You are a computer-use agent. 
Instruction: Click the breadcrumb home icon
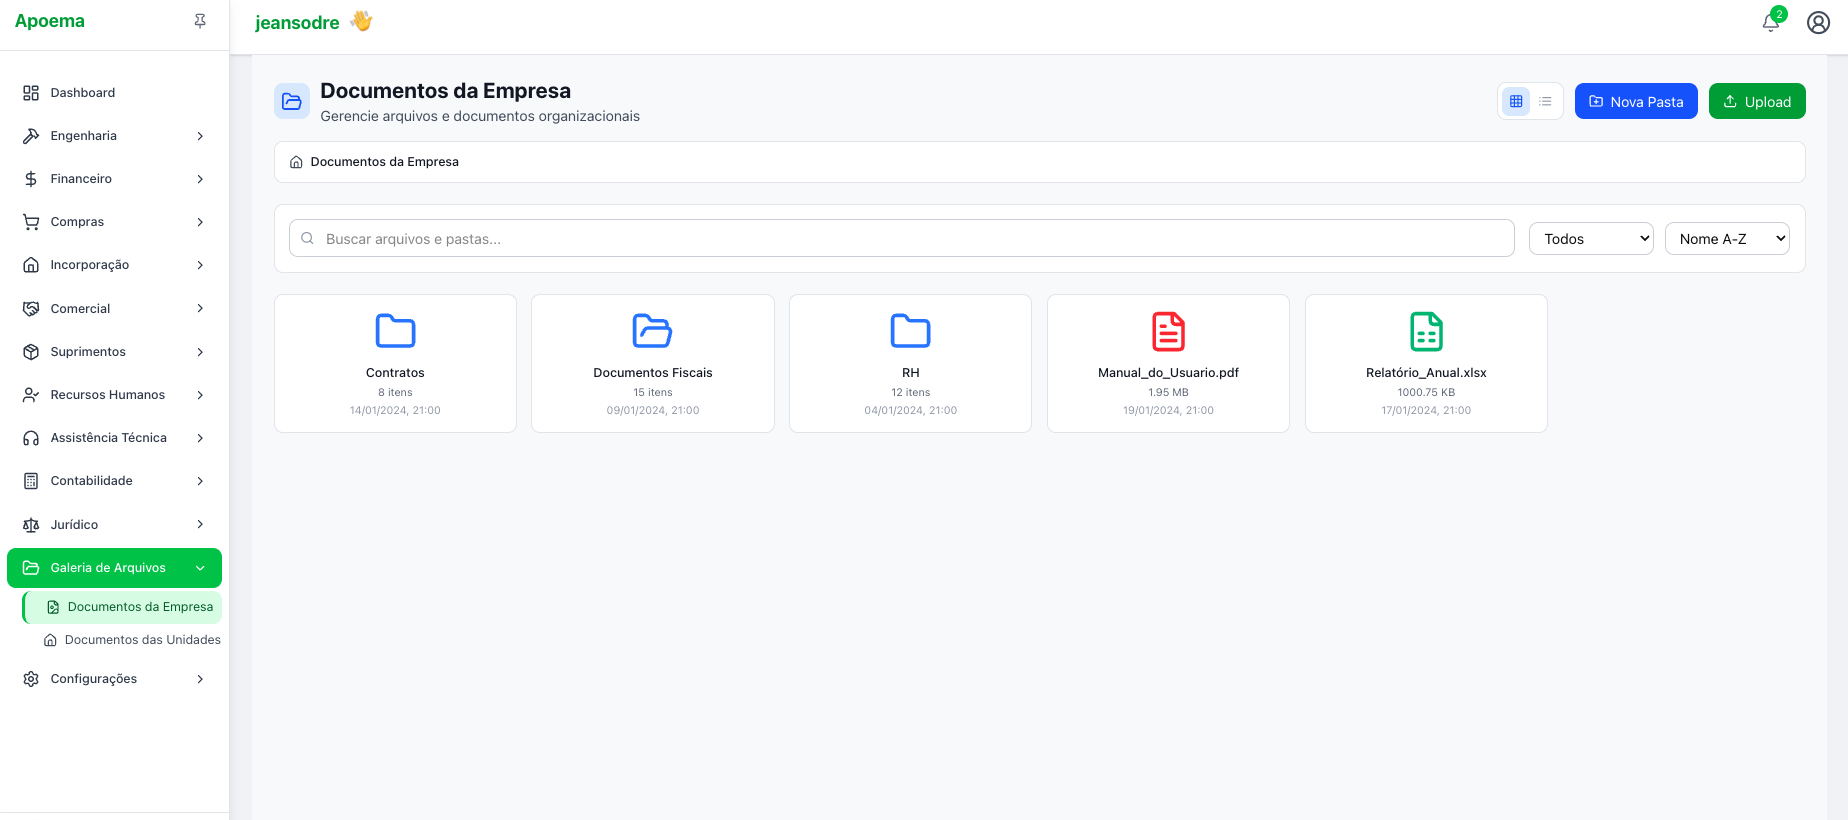point(296,162)
